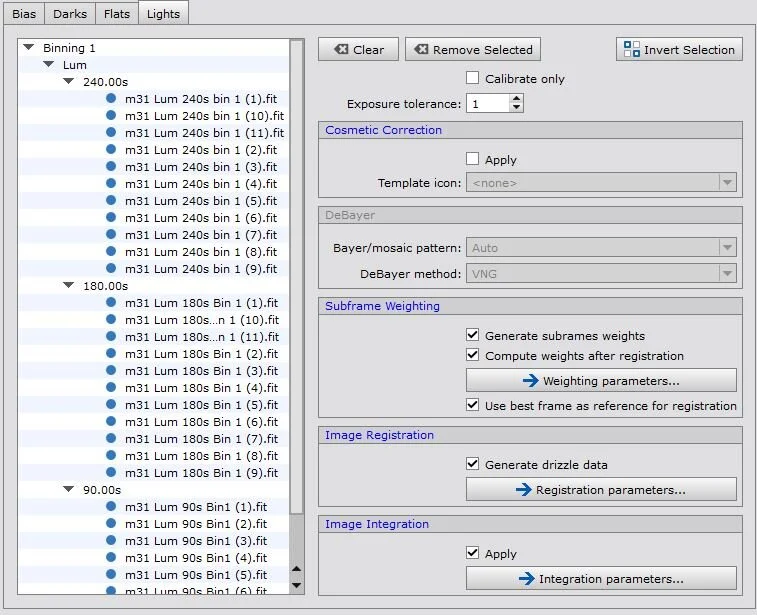Collapse the Binning 1 tree node
The image size is (757, 615).
tap(29, 47)
